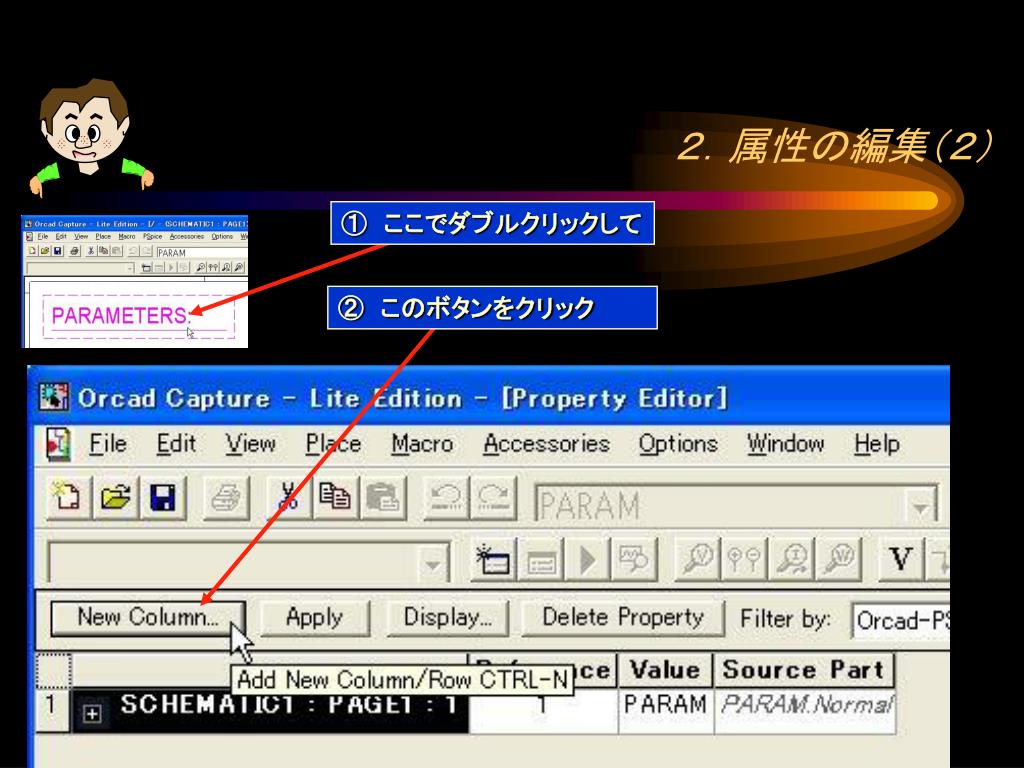Click the Power Dissipation marker icon

coord(839,560)
